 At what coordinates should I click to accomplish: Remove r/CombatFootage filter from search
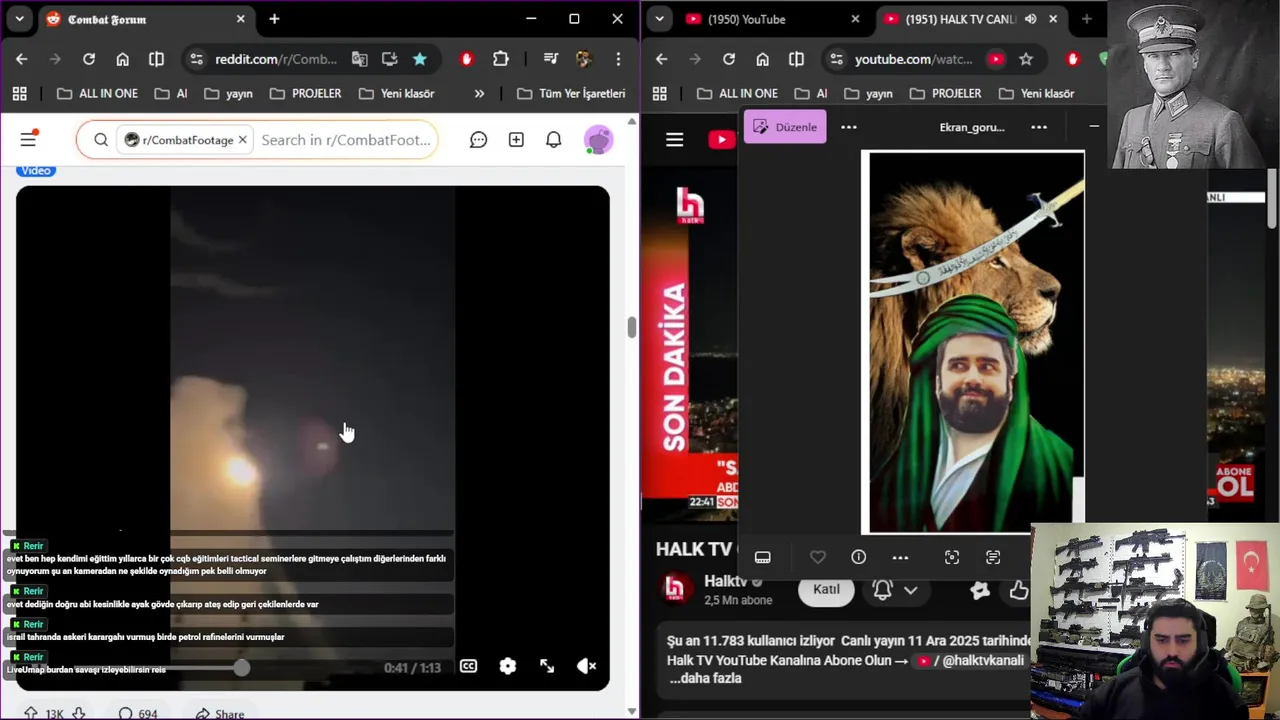(x=242, y=140)
